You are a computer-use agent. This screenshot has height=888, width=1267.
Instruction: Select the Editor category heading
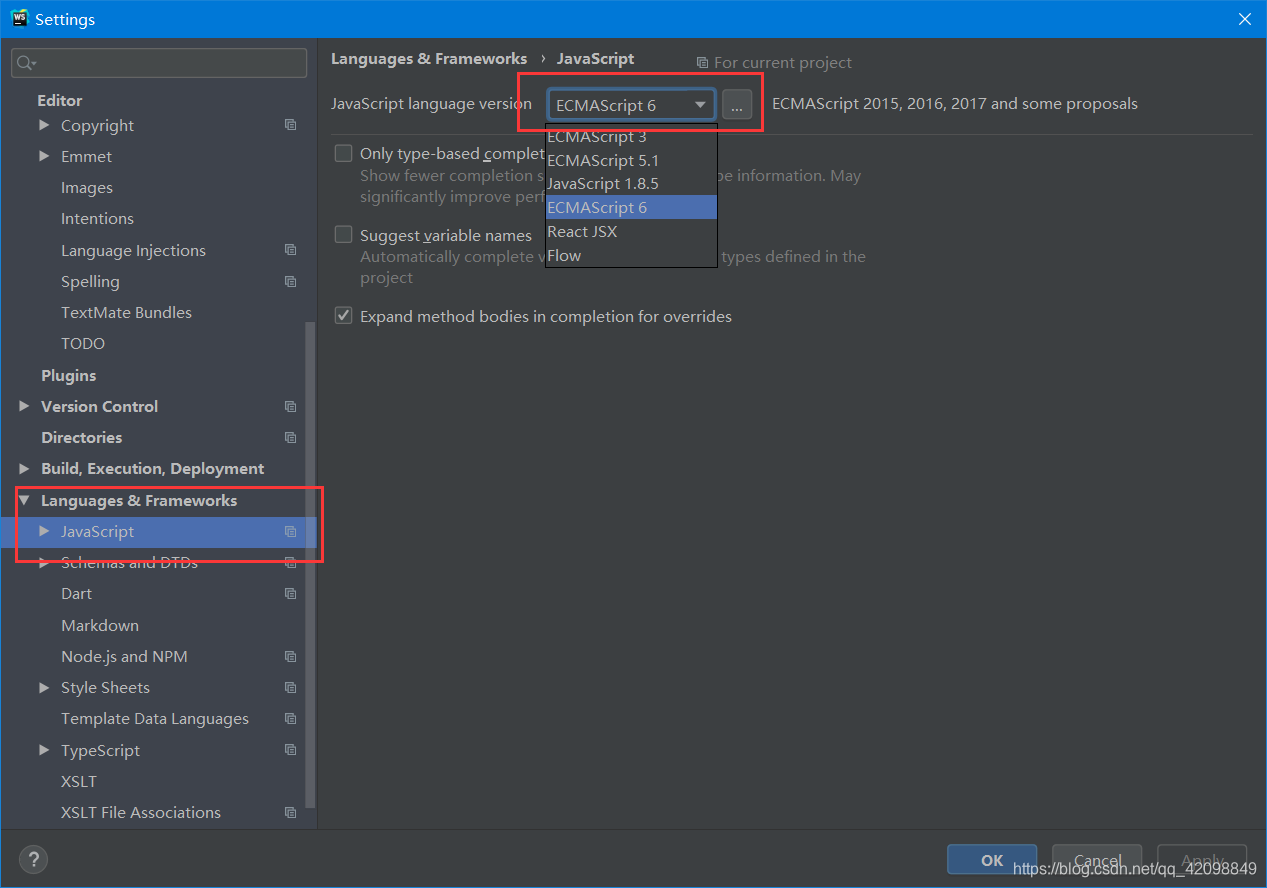(x=60, y=100)
